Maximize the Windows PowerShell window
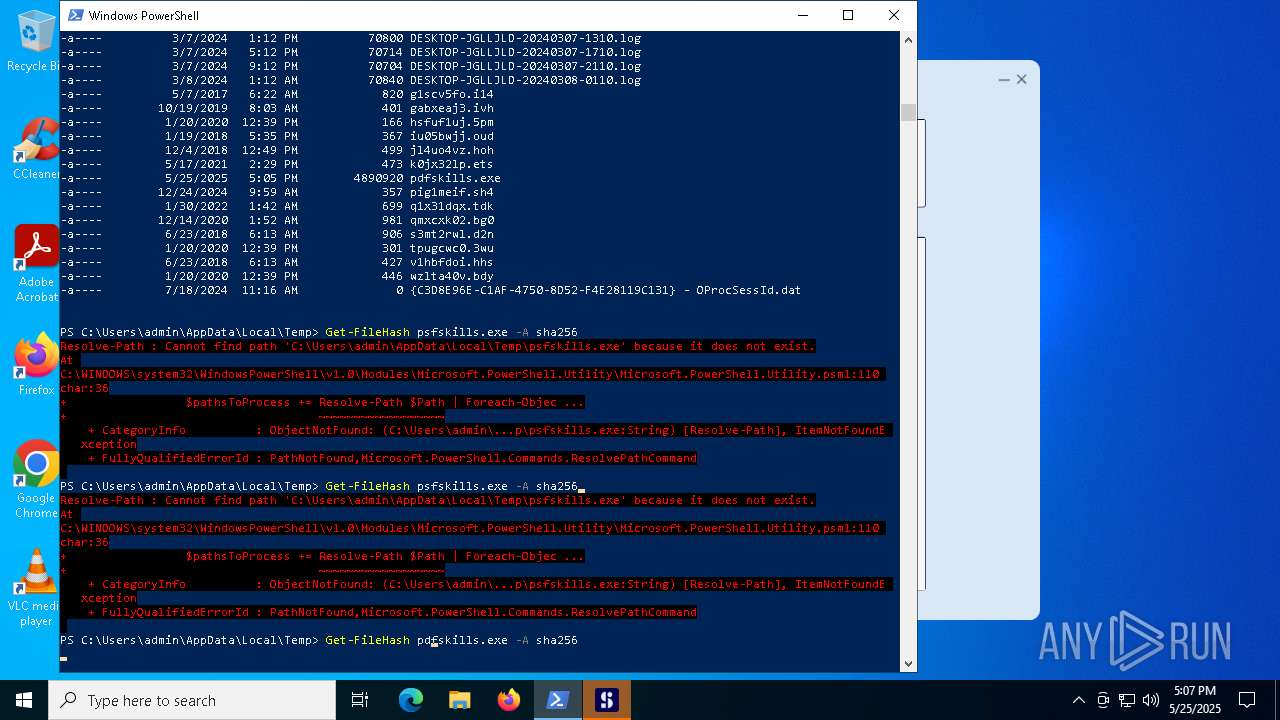Viewport: 1280px width, 720px height. (x=848, y=15)
